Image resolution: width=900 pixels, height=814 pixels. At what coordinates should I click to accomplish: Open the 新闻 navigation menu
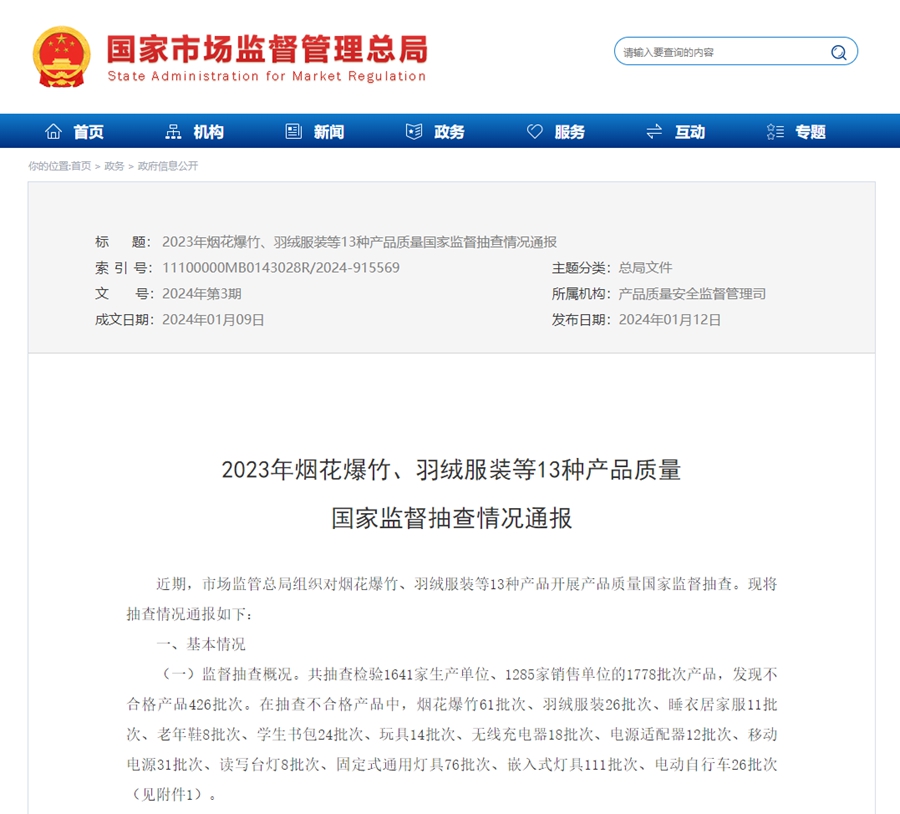(327, 130)
